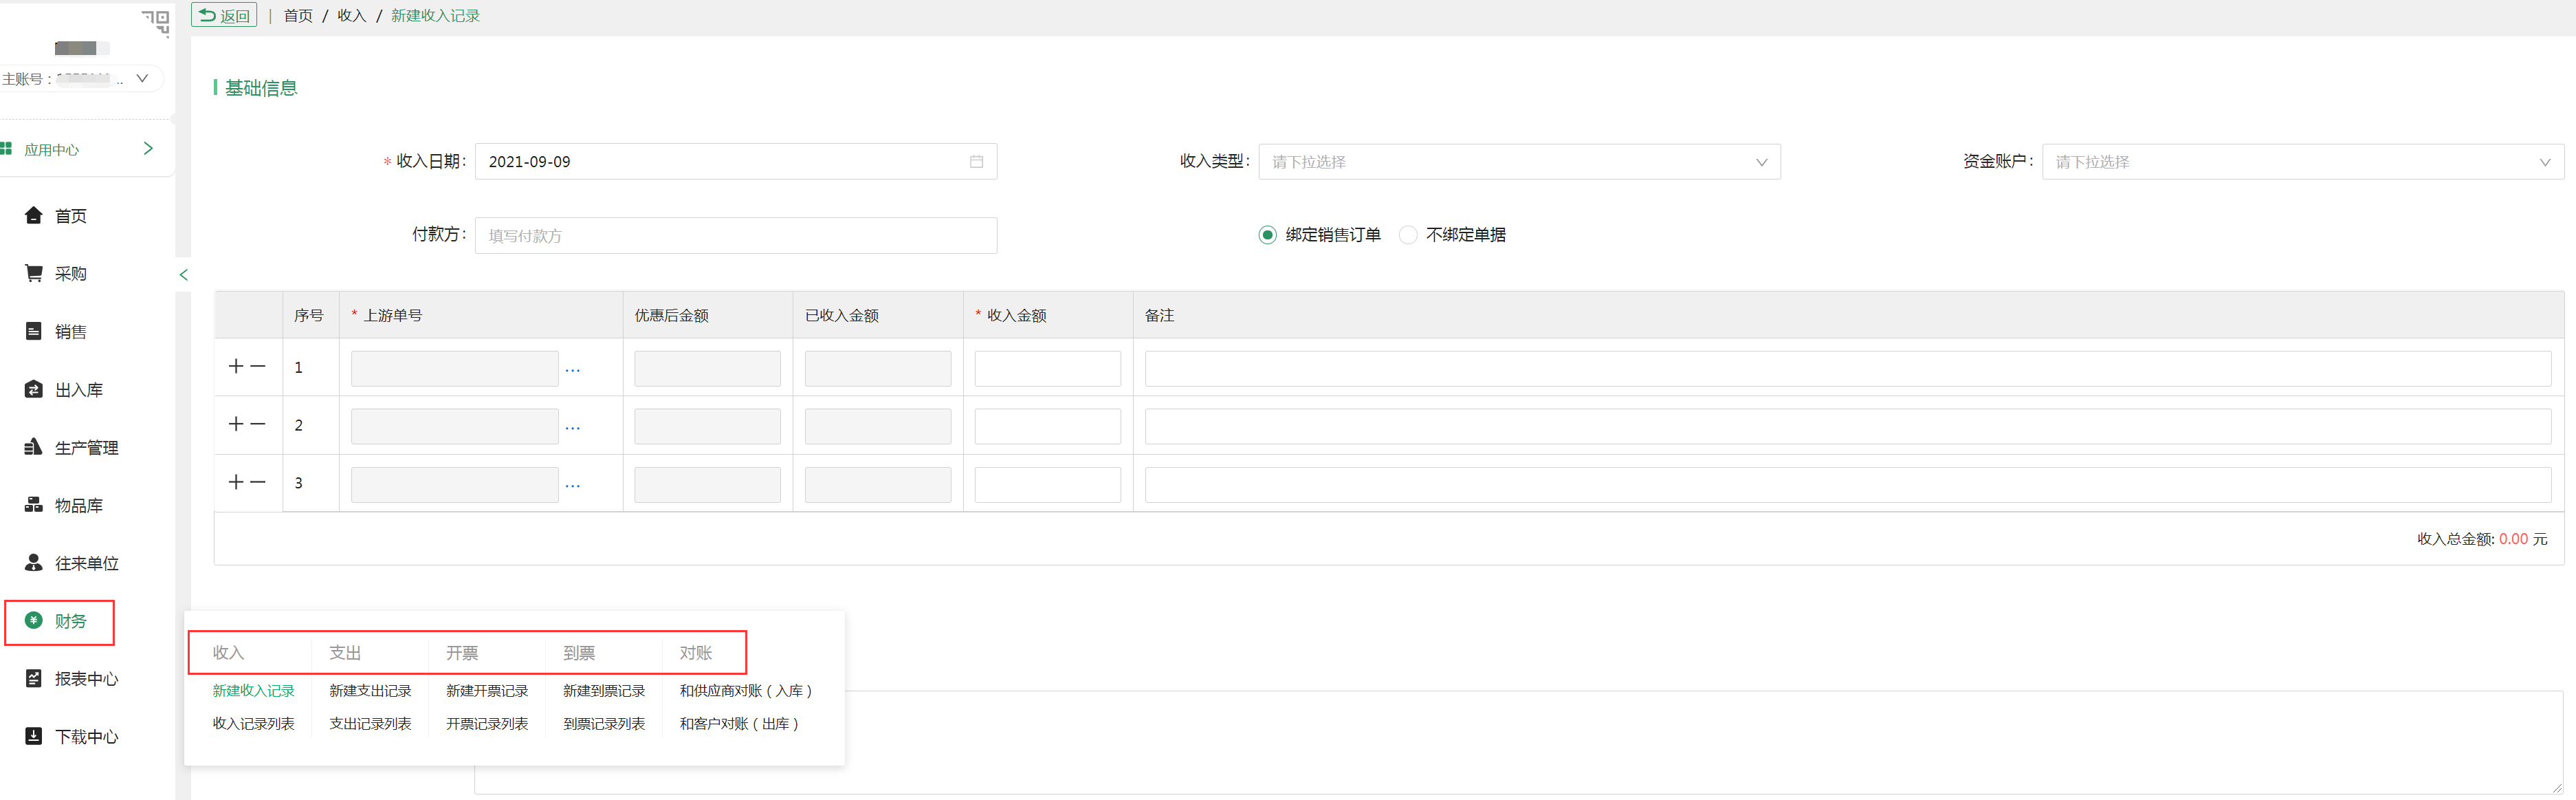Select 到票记录列表 in the finance submenu
This screenshot has height=800, width=2576.
click(x=604, y=724)
